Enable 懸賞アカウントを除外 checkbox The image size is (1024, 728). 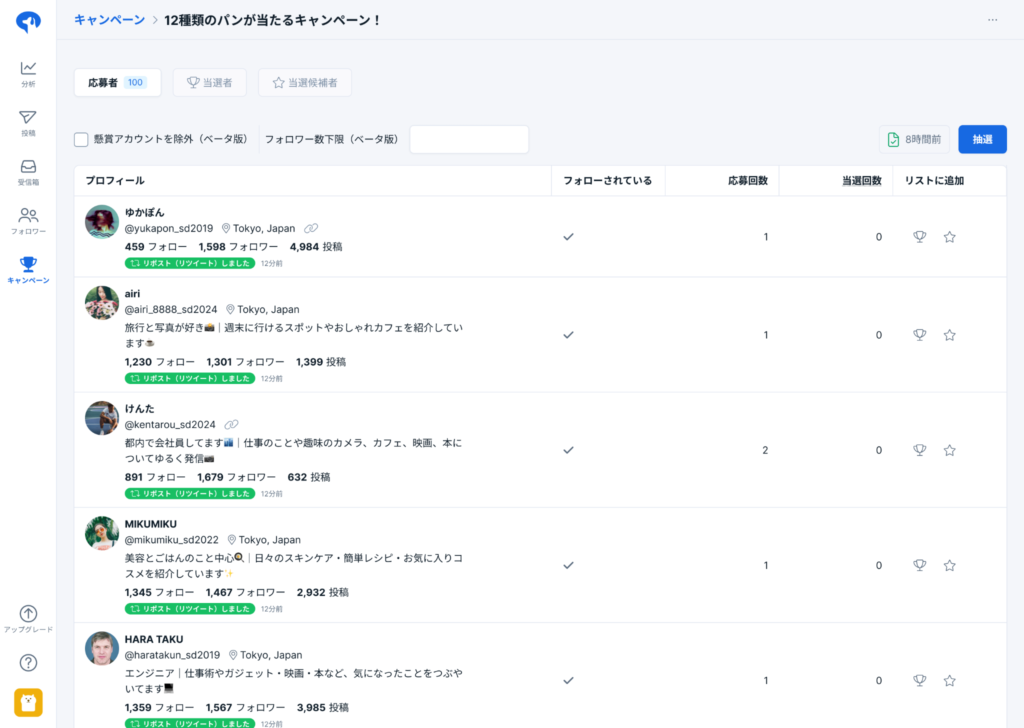click(81, 140)
